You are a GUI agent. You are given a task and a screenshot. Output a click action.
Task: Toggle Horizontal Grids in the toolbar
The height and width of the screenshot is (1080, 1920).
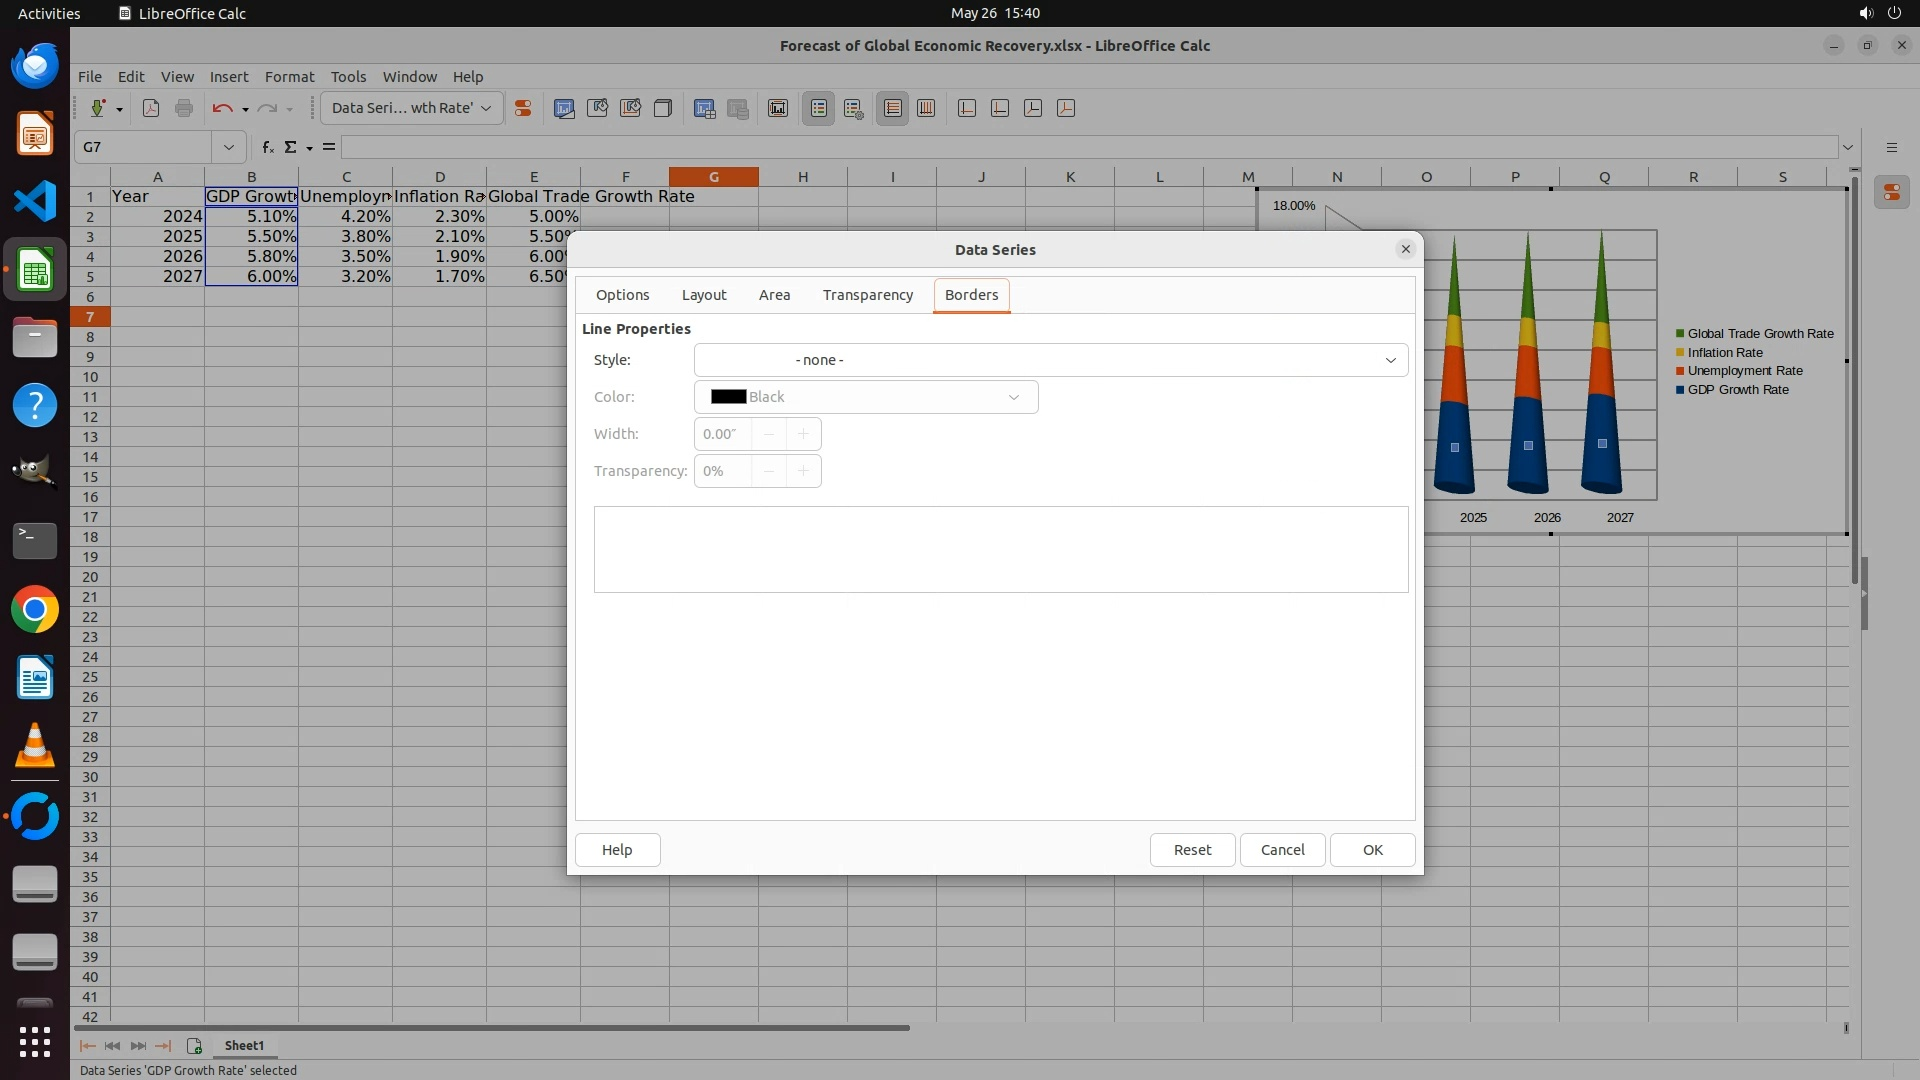point(893,108)
